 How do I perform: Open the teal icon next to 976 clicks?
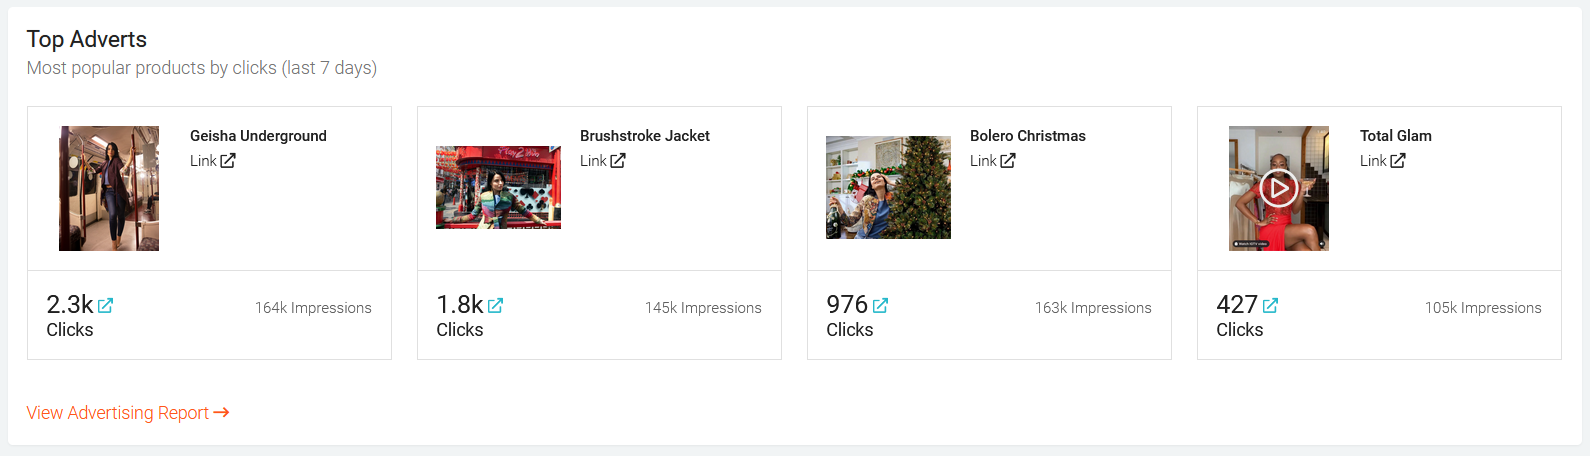[880, 305]
